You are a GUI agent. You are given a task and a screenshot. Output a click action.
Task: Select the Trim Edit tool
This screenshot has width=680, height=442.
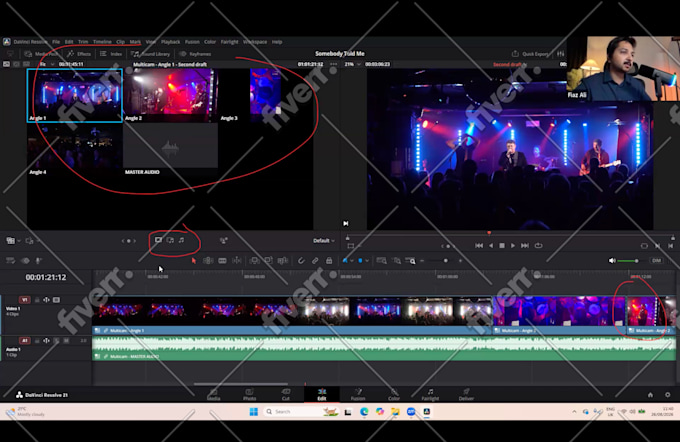point(208,261)
